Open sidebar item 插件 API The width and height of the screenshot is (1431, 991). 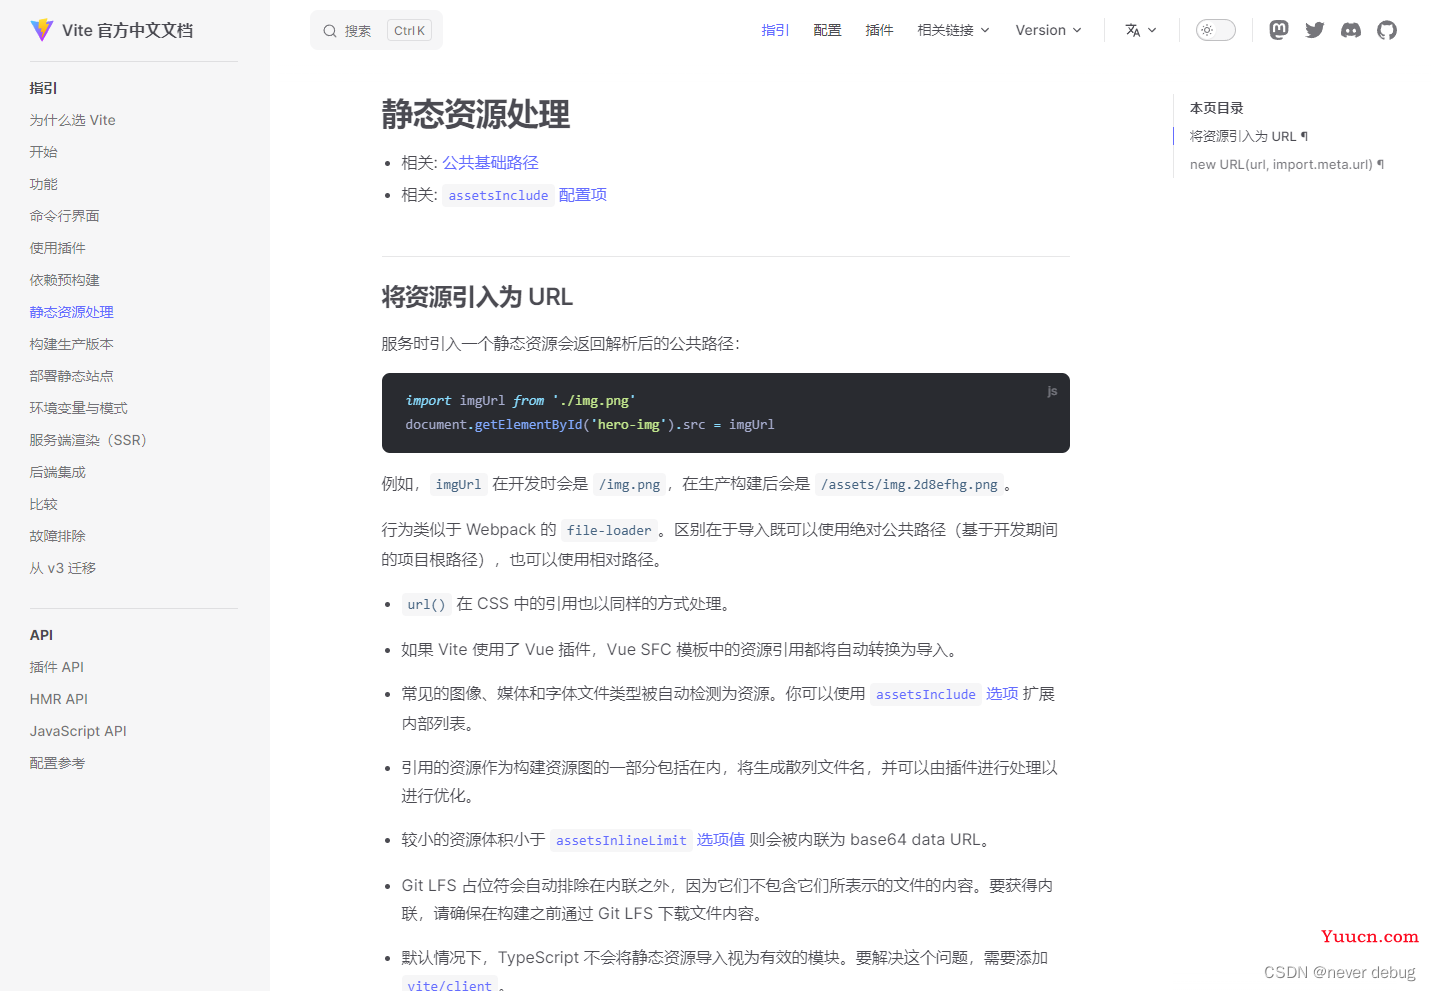pyautogui.click(x=57, y=667)
